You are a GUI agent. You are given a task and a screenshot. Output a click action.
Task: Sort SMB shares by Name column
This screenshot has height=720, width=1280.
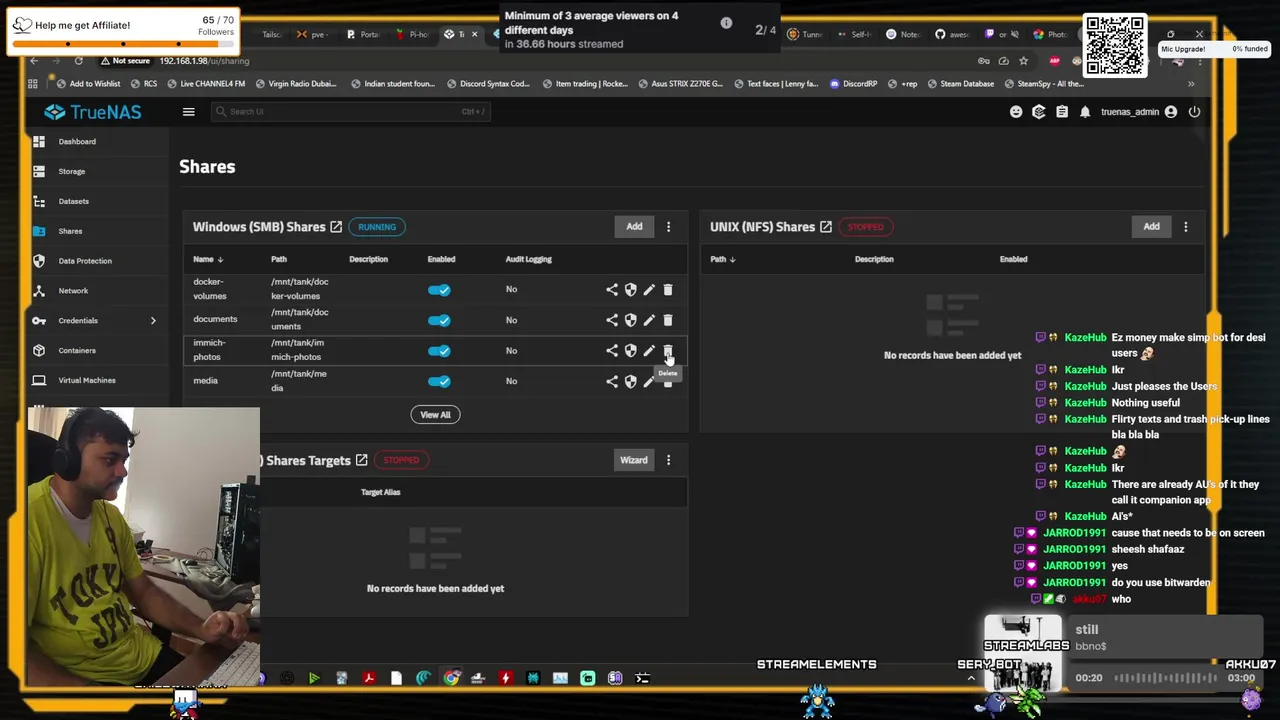tap(208, 259)
